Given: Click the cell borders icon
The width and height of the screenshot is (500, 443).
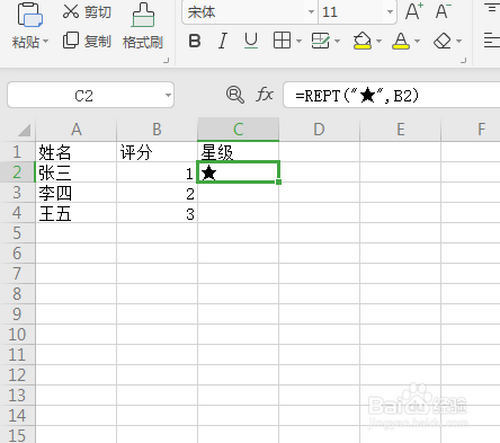Looking at the screenshot, I should (x=282, y=41).
